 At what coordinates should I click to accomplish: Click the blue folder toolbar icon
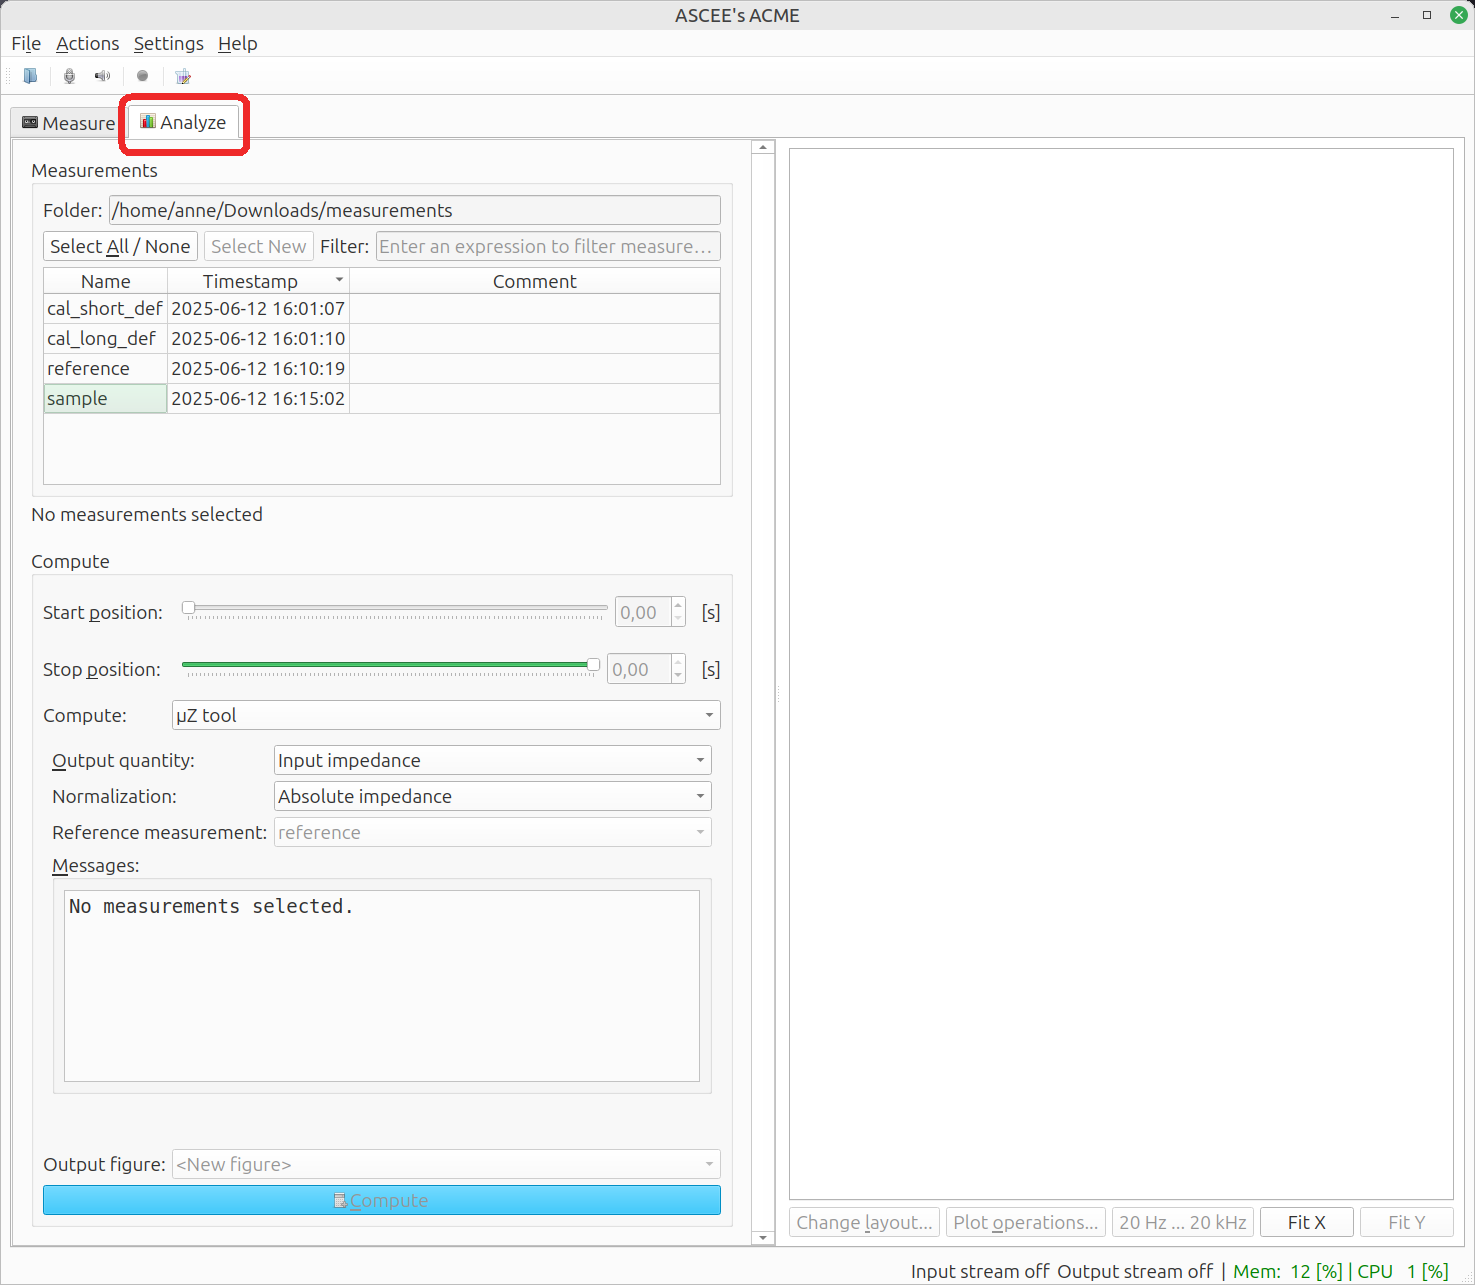pos(30,76)
